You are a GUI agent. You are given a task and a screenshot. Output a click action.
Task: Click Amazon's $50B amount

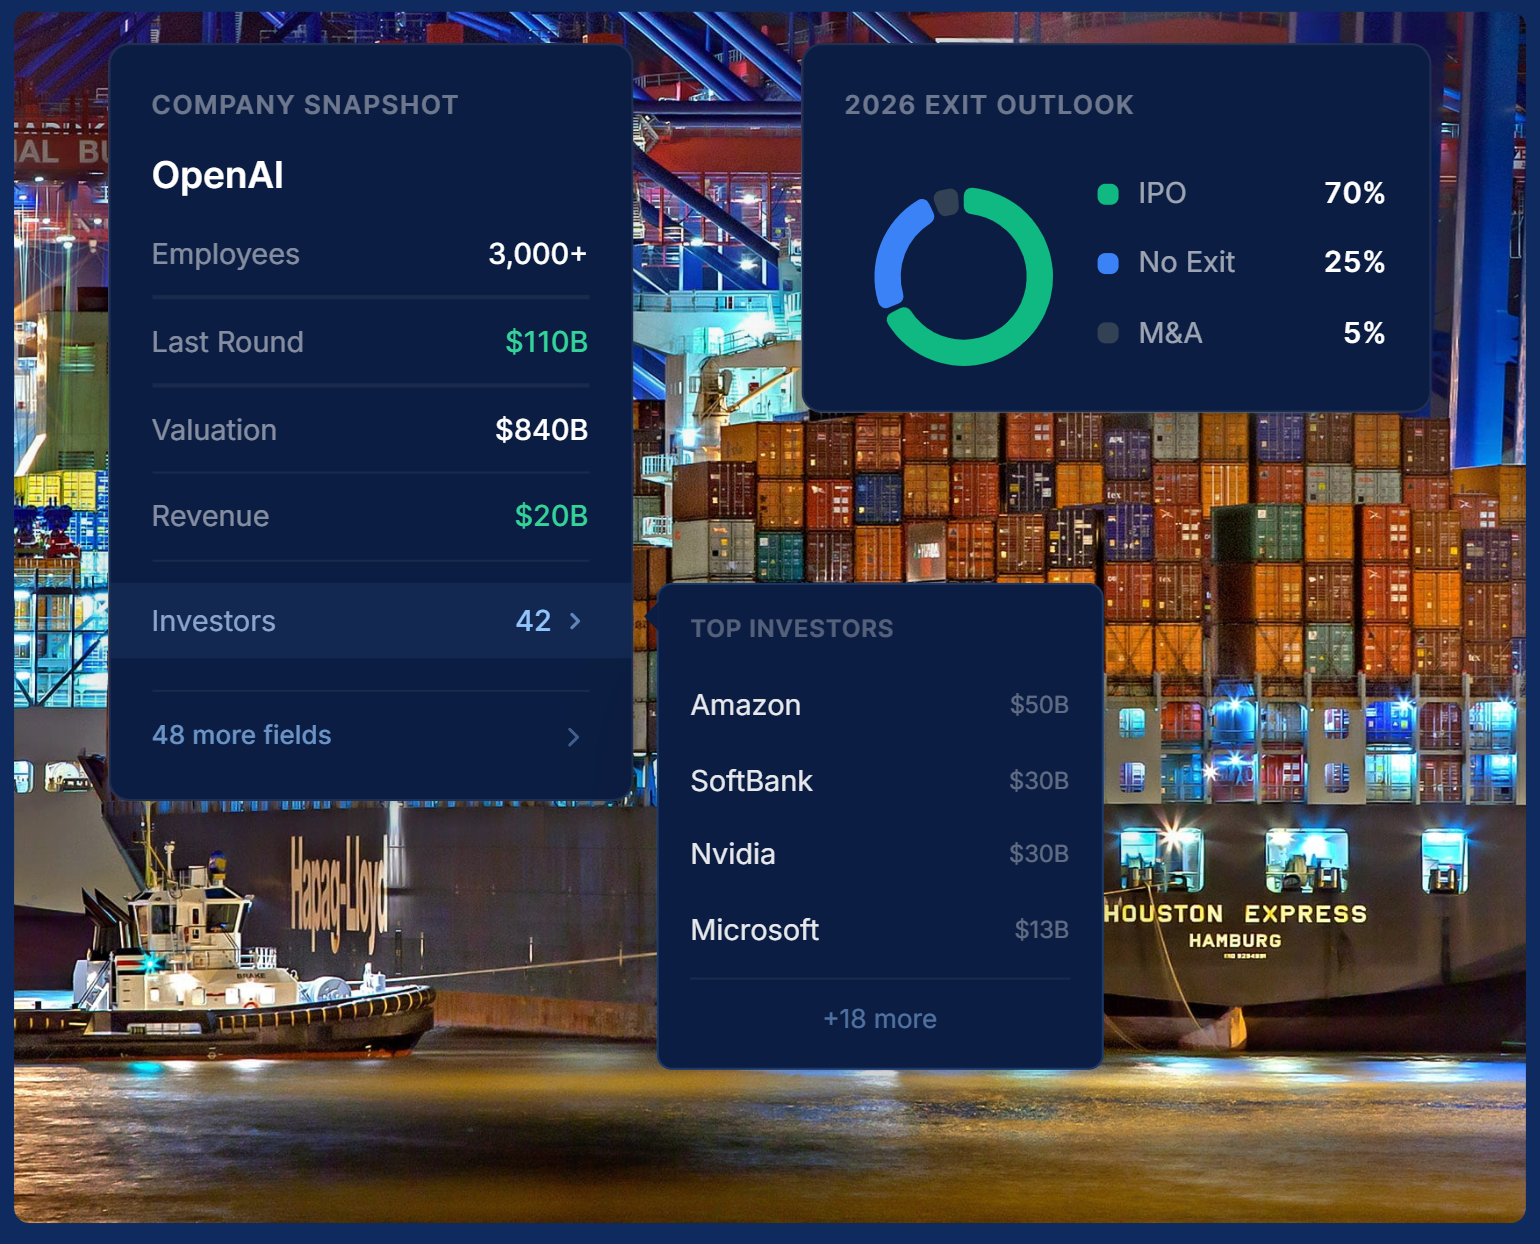(x=1039, y=705)
